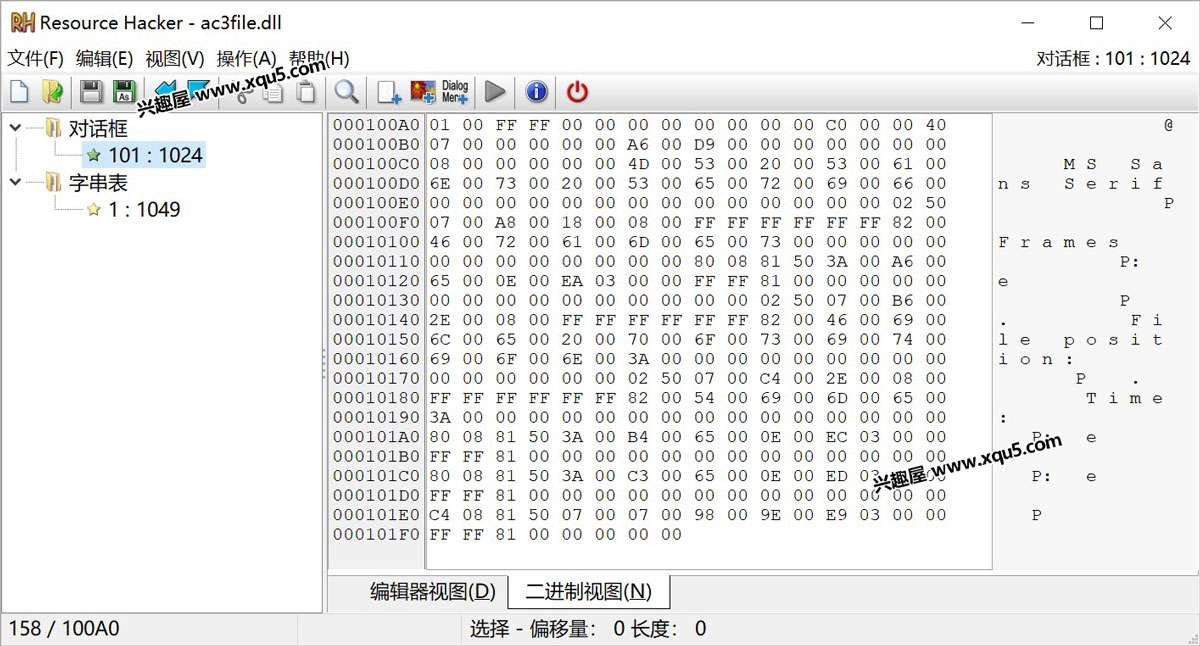Click offset 000101F0 row label

pyautogui.click(x=377, y=534)
